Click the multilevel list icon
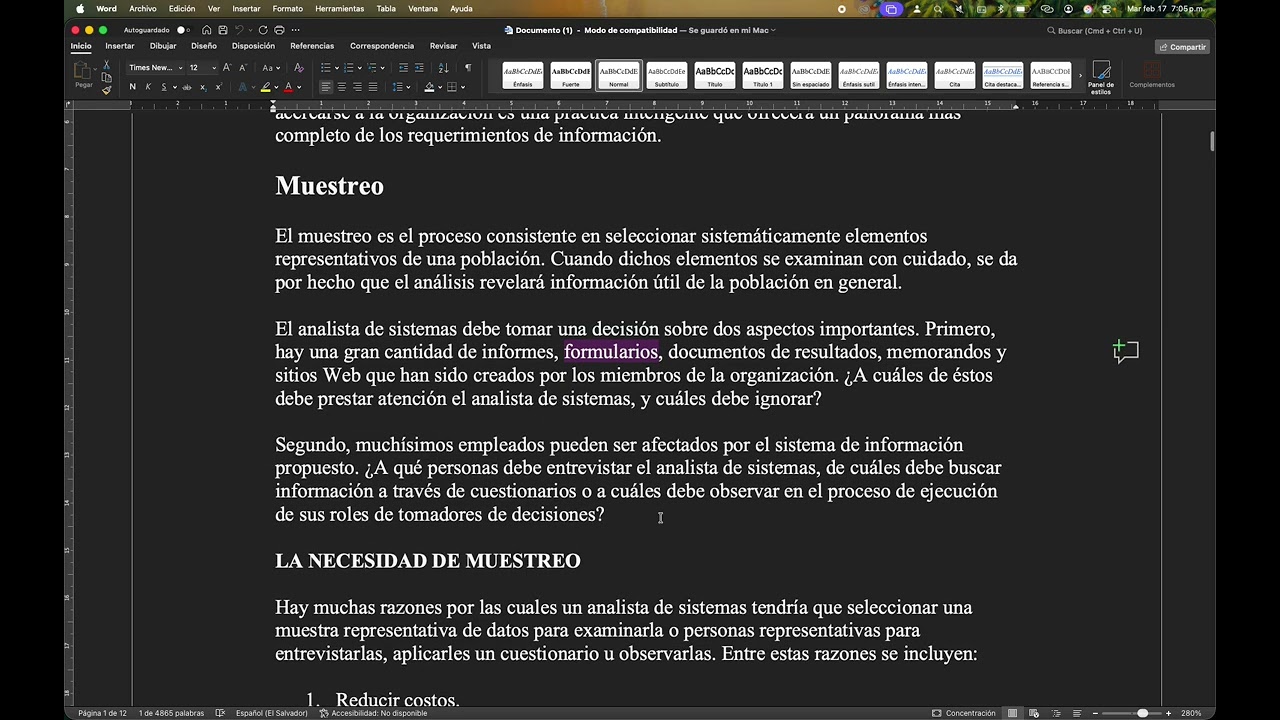 pyautogui.click(x=373, y=68)
